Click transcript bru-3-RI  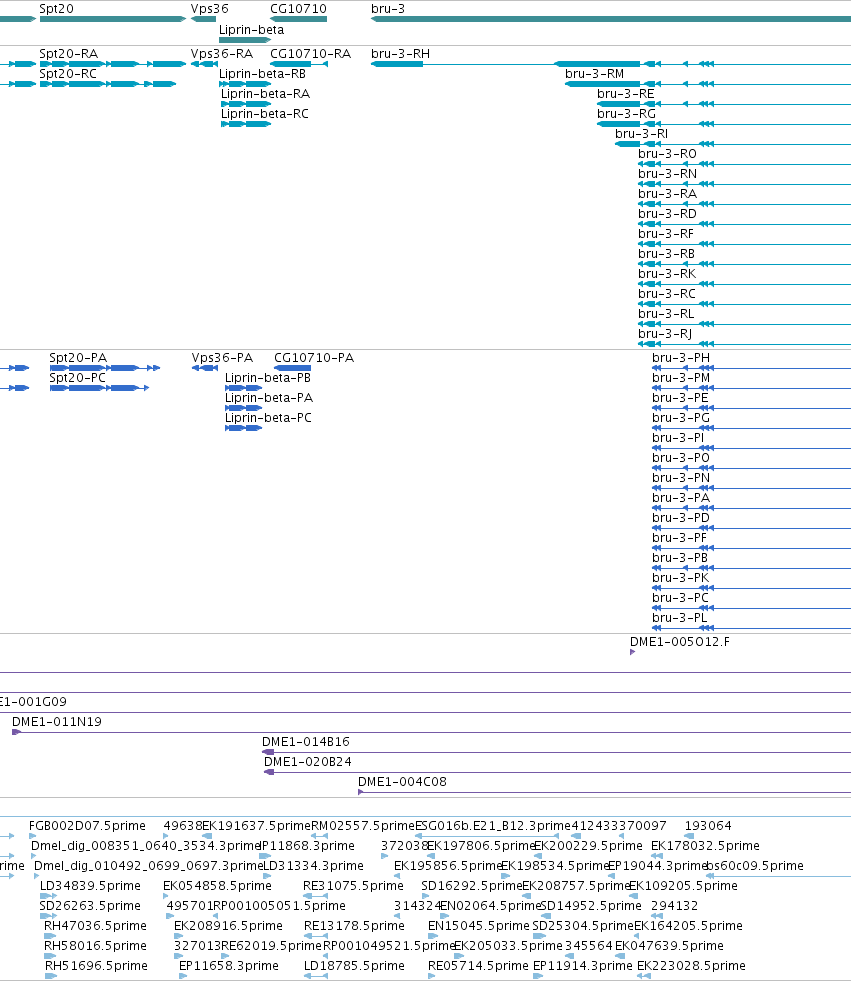click(x=641, y=134)
